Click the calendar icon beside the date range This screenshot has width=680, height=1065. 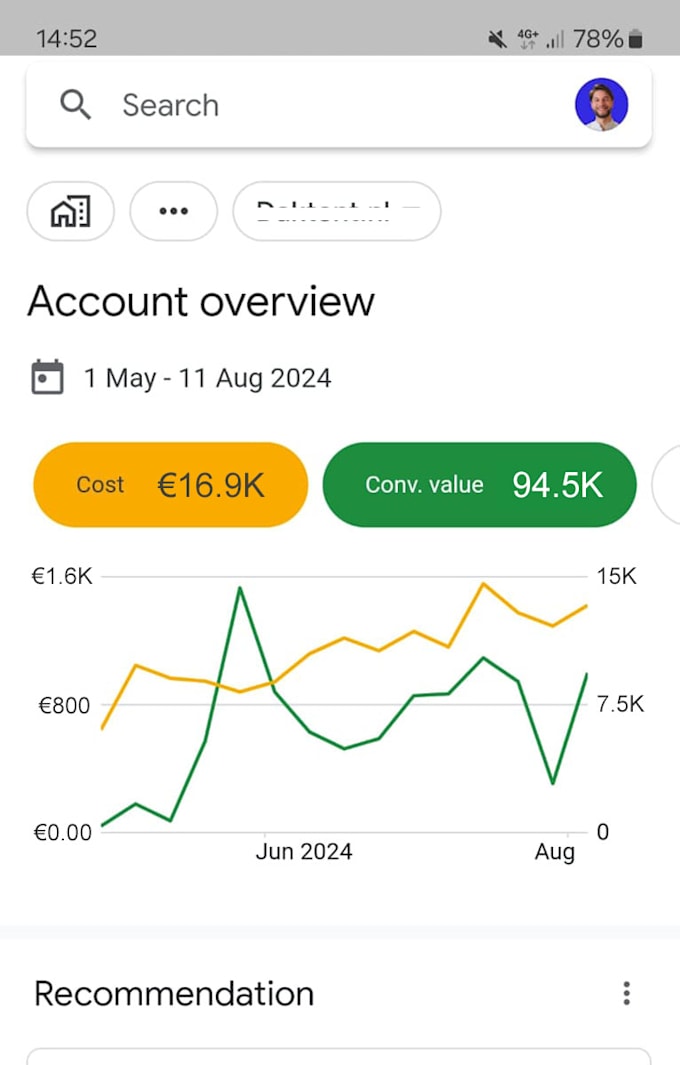[x=47, y=377]
